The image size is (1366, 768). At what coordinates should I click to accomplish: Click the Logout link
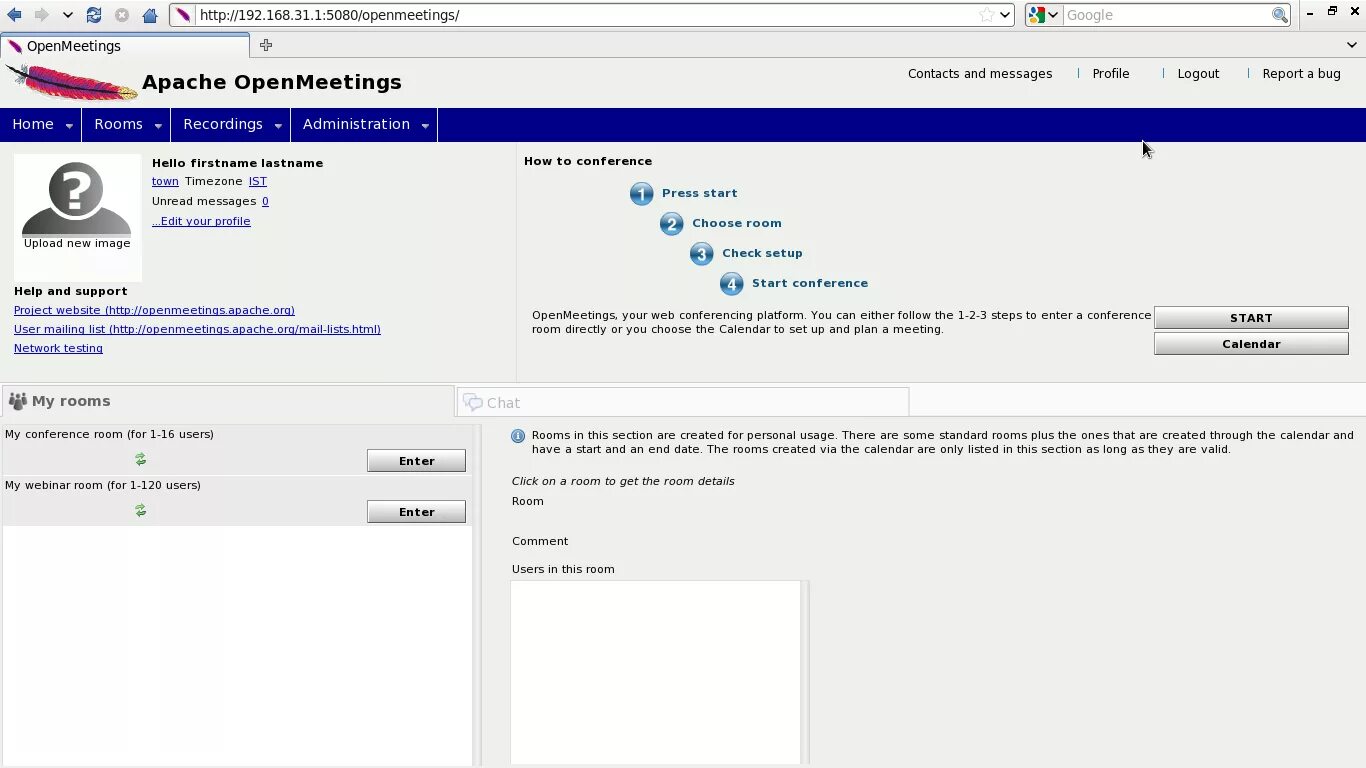point(1198,74)
